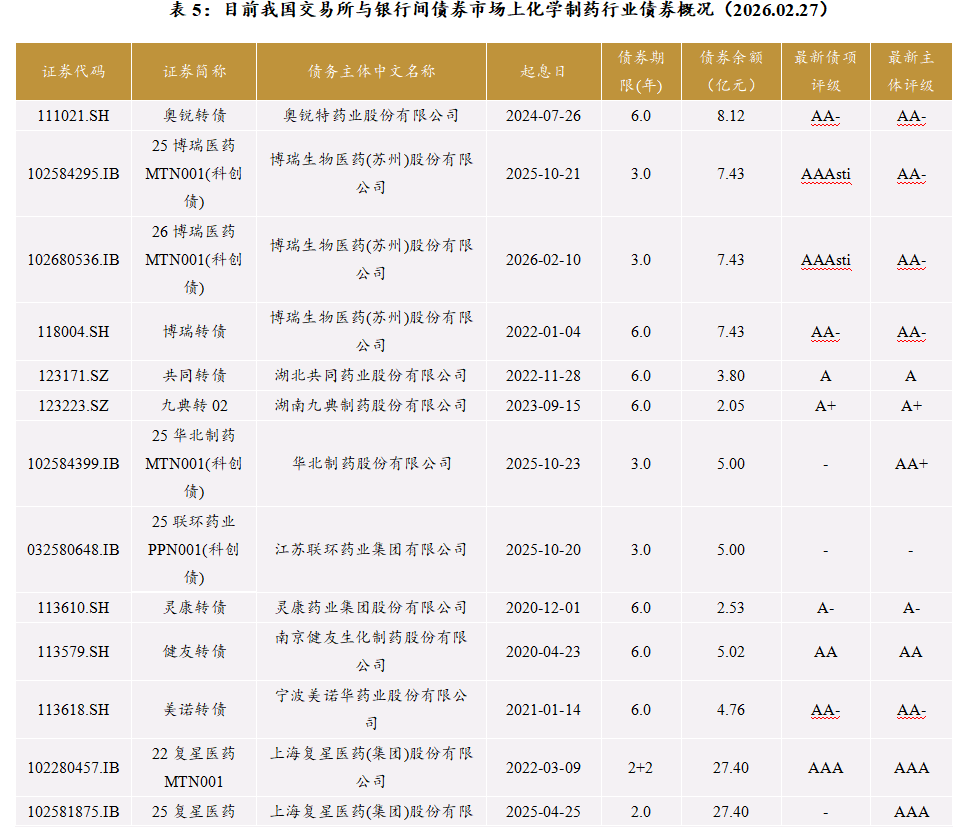Click 25 华北制药 MTN001(科创债) cell
Viewport: 970px width, 838px height.
pyautogui.click(x=194, y=464)
